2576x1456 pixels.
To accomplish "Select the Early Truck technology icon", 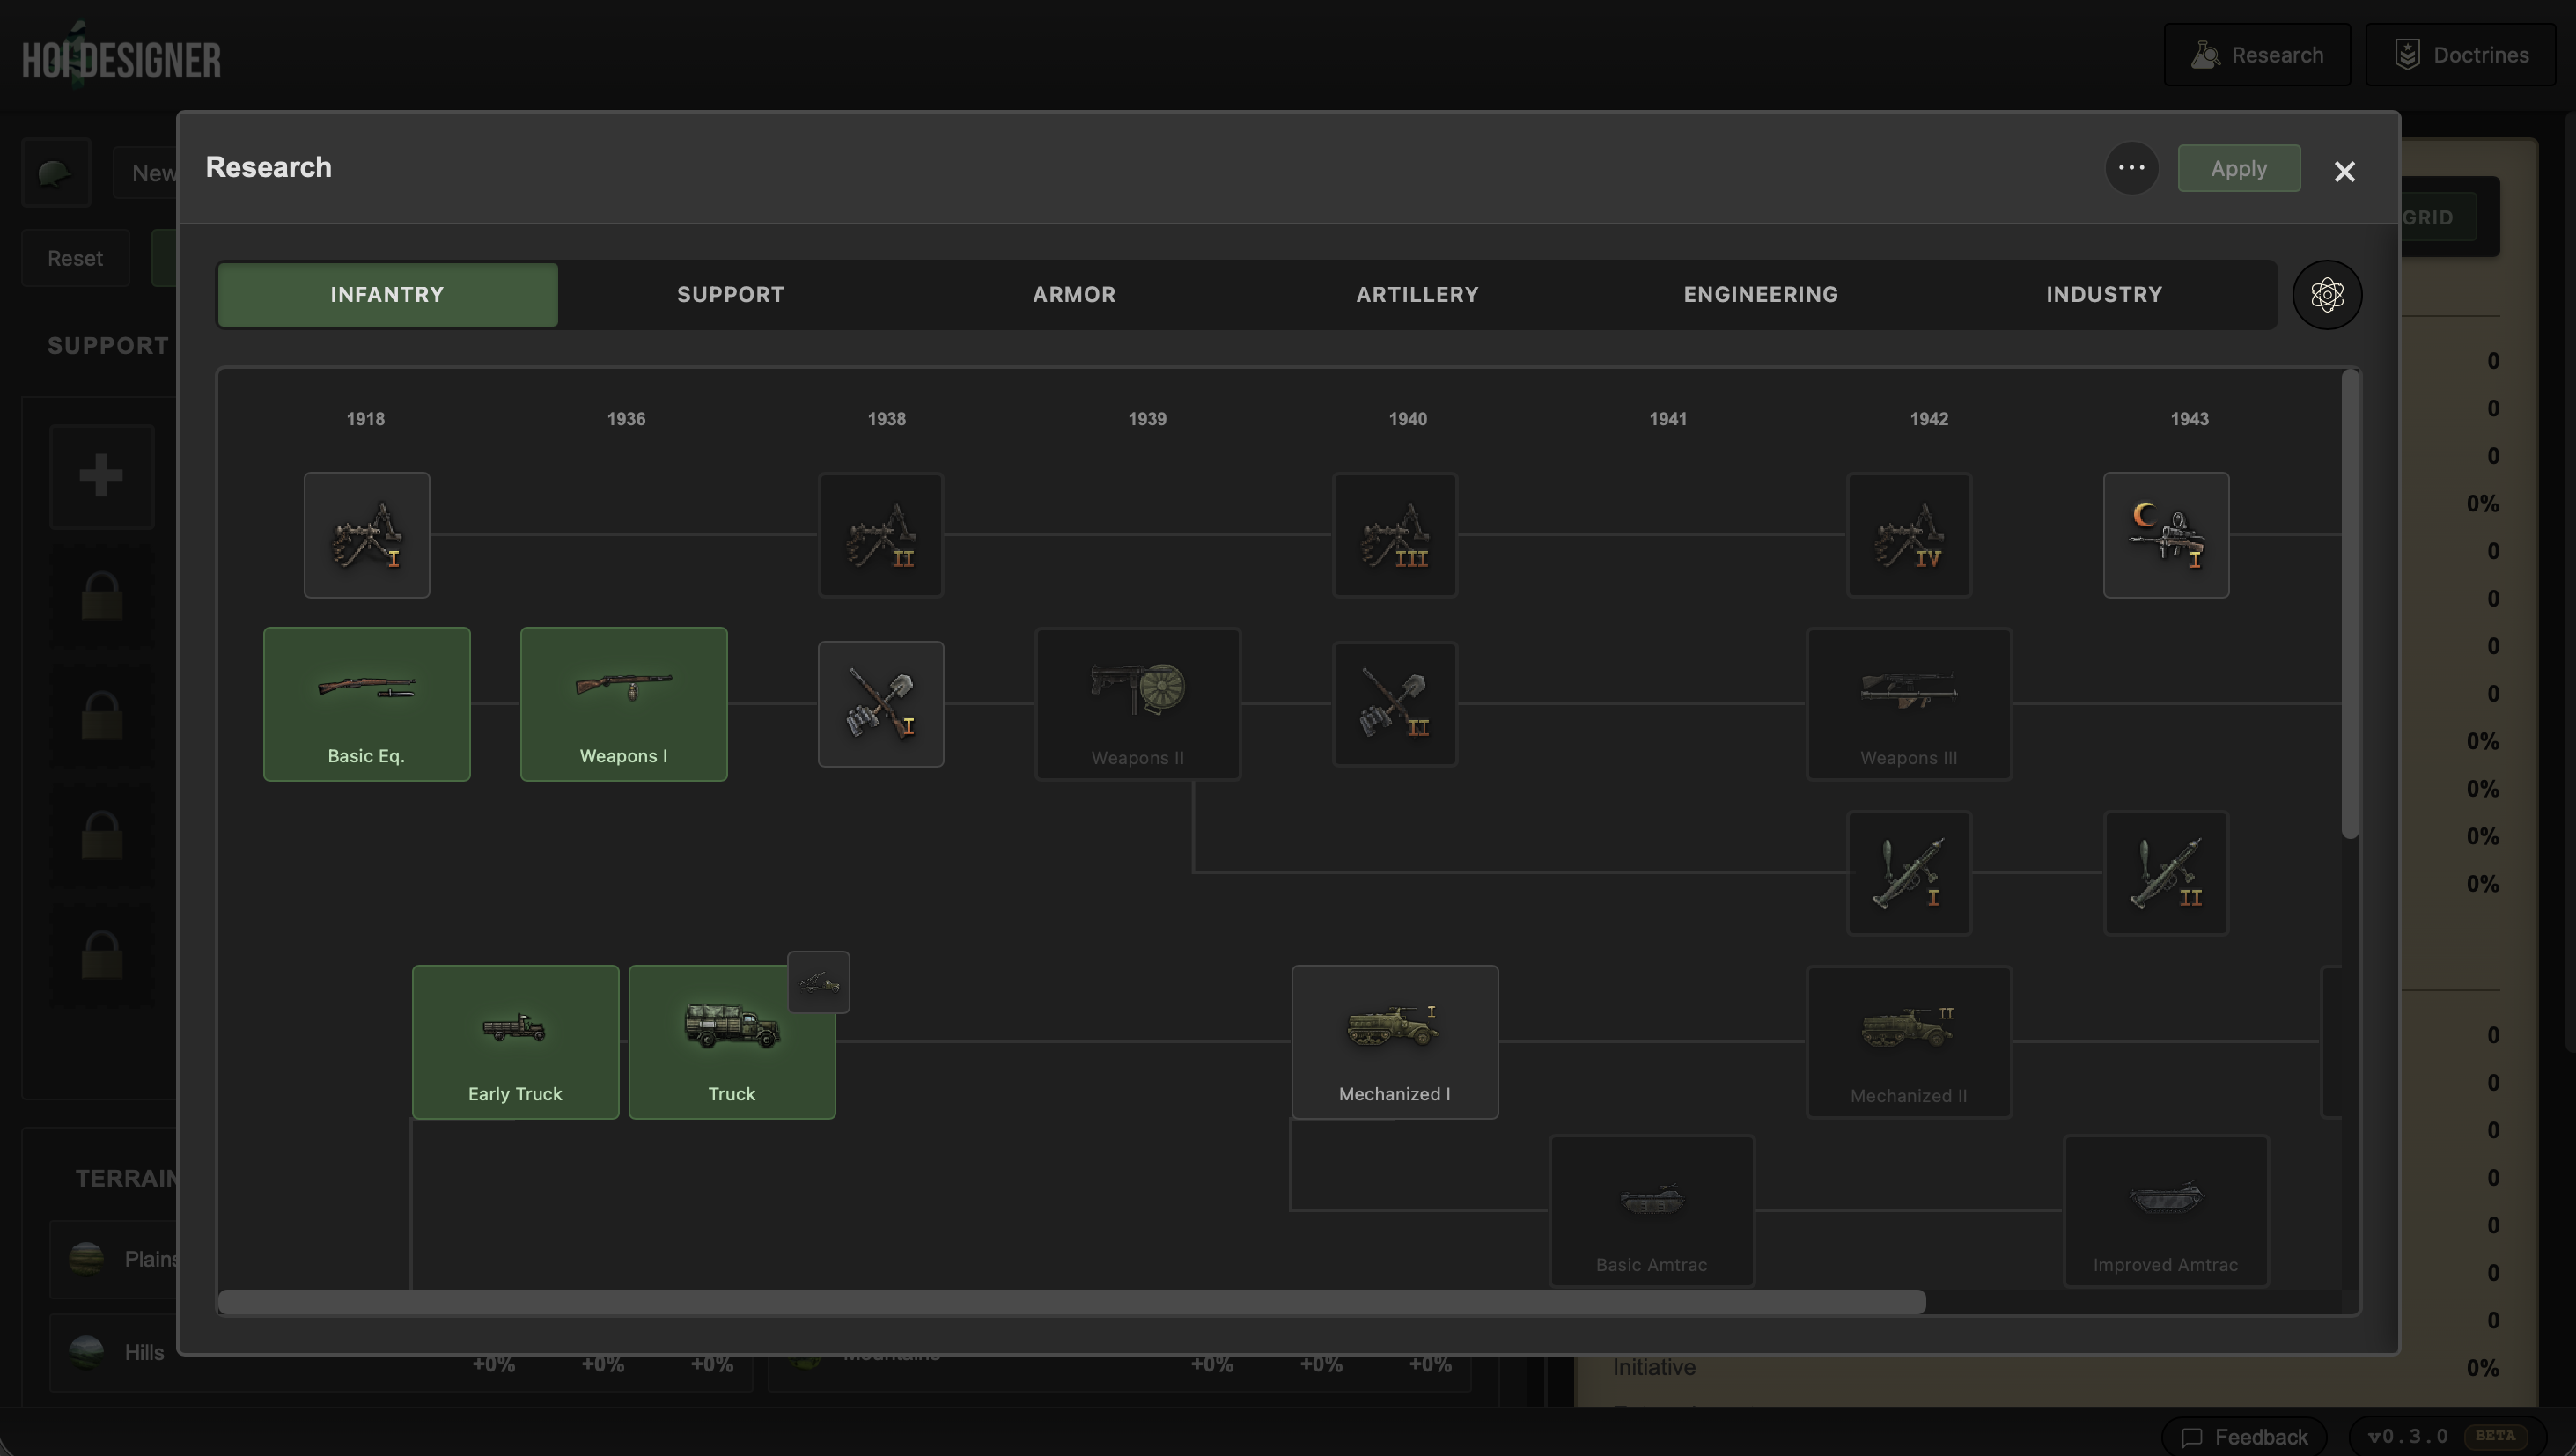I will 515,1040.
